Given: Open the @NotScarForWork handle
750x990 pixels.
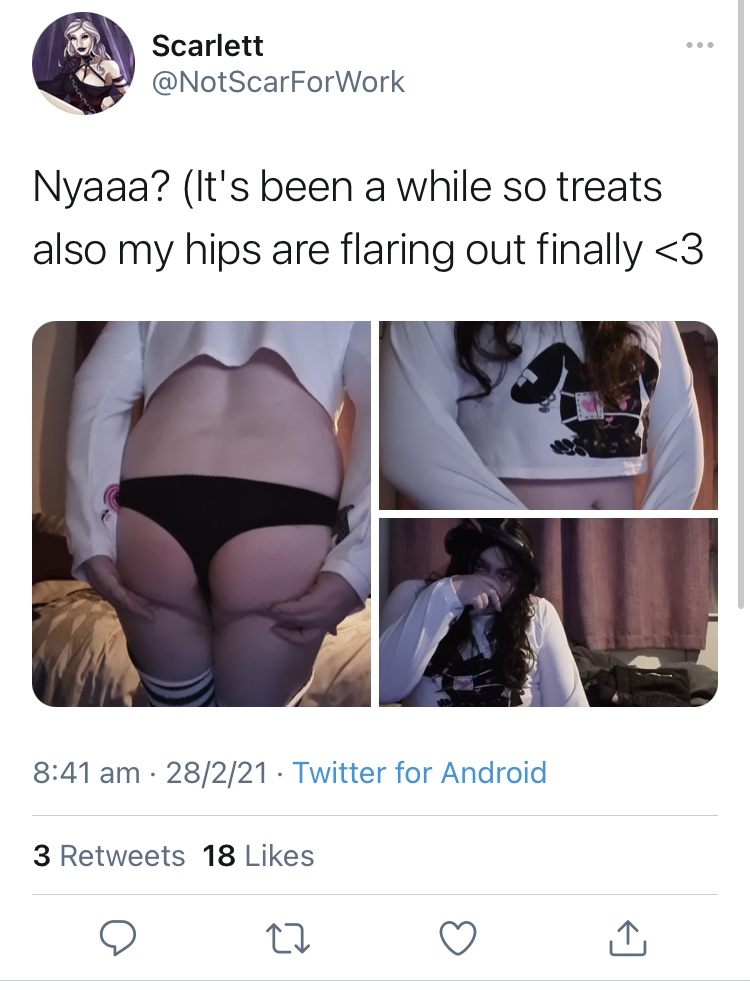Looking at the screenshot, I should click(278, 82).
